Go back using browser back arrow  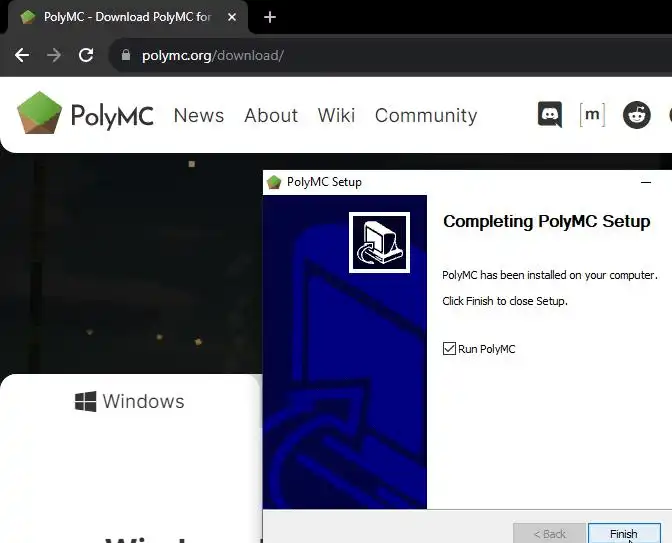[x=22, y=55]
